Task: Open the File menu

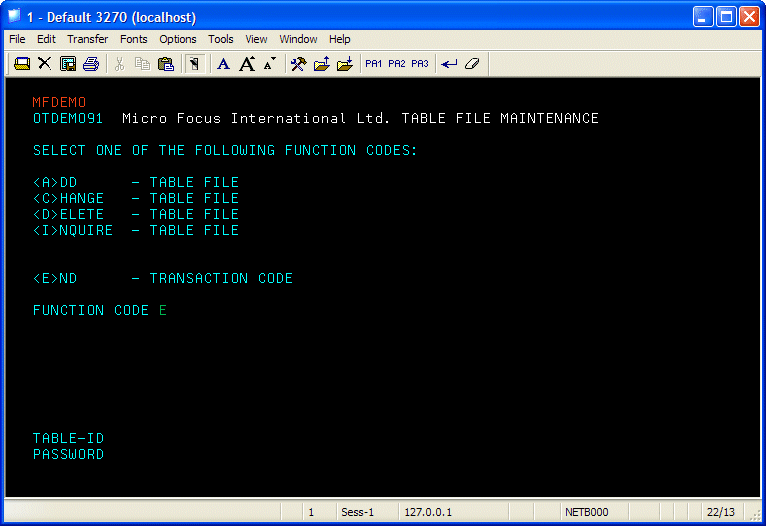Action: 17,39
